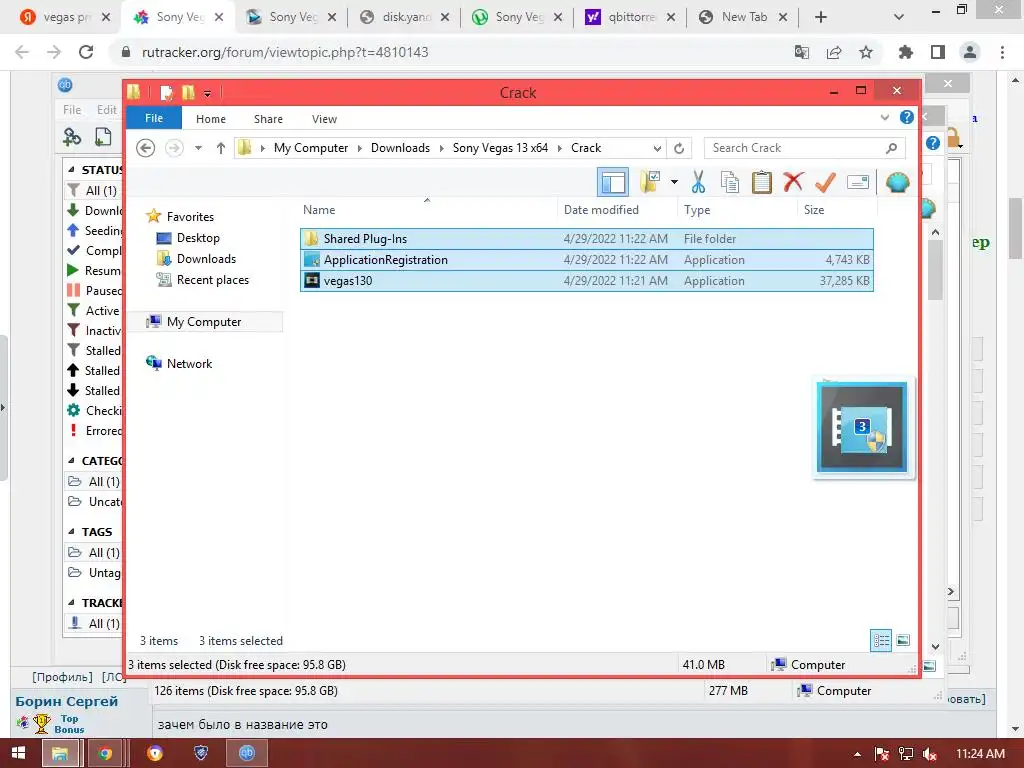Switch to the disk.yandex browser tab
The height and width of the screenshot is (768, 1024).
[x=405, y=17]
